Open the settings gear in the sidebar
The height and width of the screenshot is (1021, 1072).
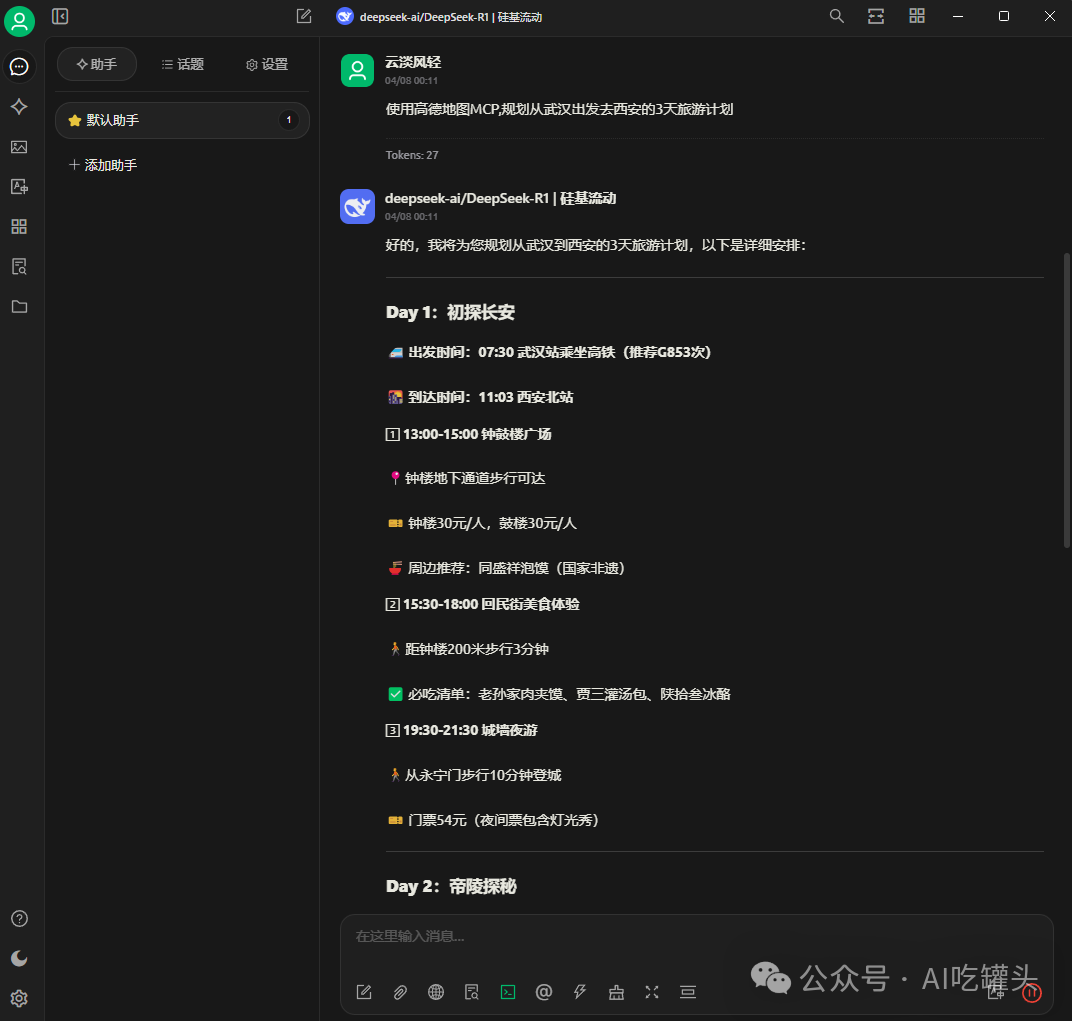coord(19,998)
